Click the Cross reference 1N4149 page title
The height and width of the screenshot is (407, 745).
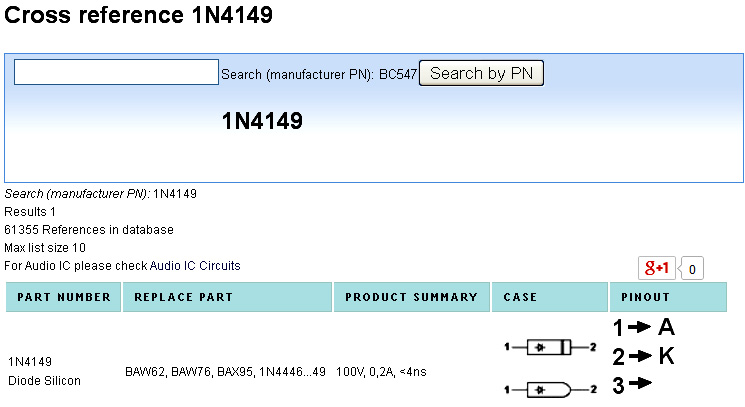click(x=139, y=17)
